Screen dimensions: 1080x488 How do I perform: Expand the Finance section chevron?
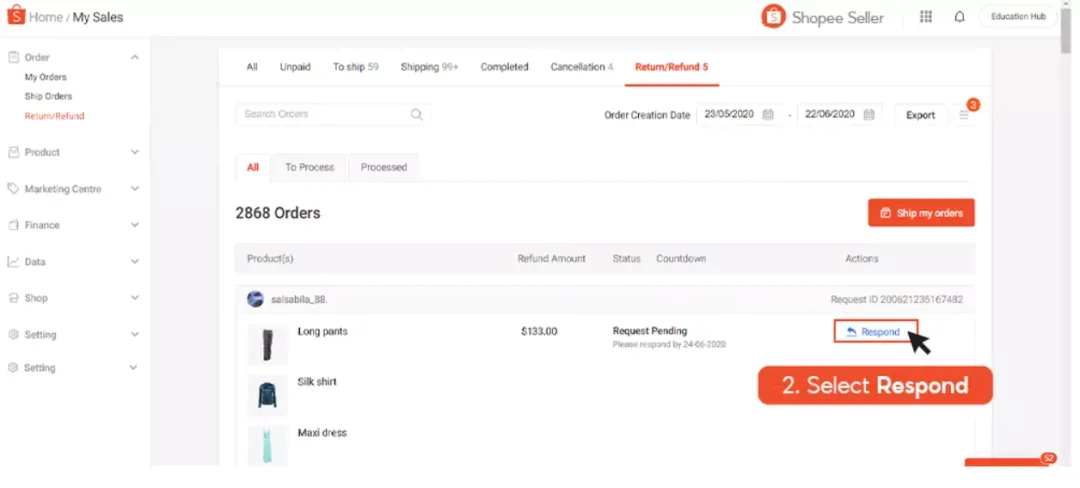click(x=135, y=225)
